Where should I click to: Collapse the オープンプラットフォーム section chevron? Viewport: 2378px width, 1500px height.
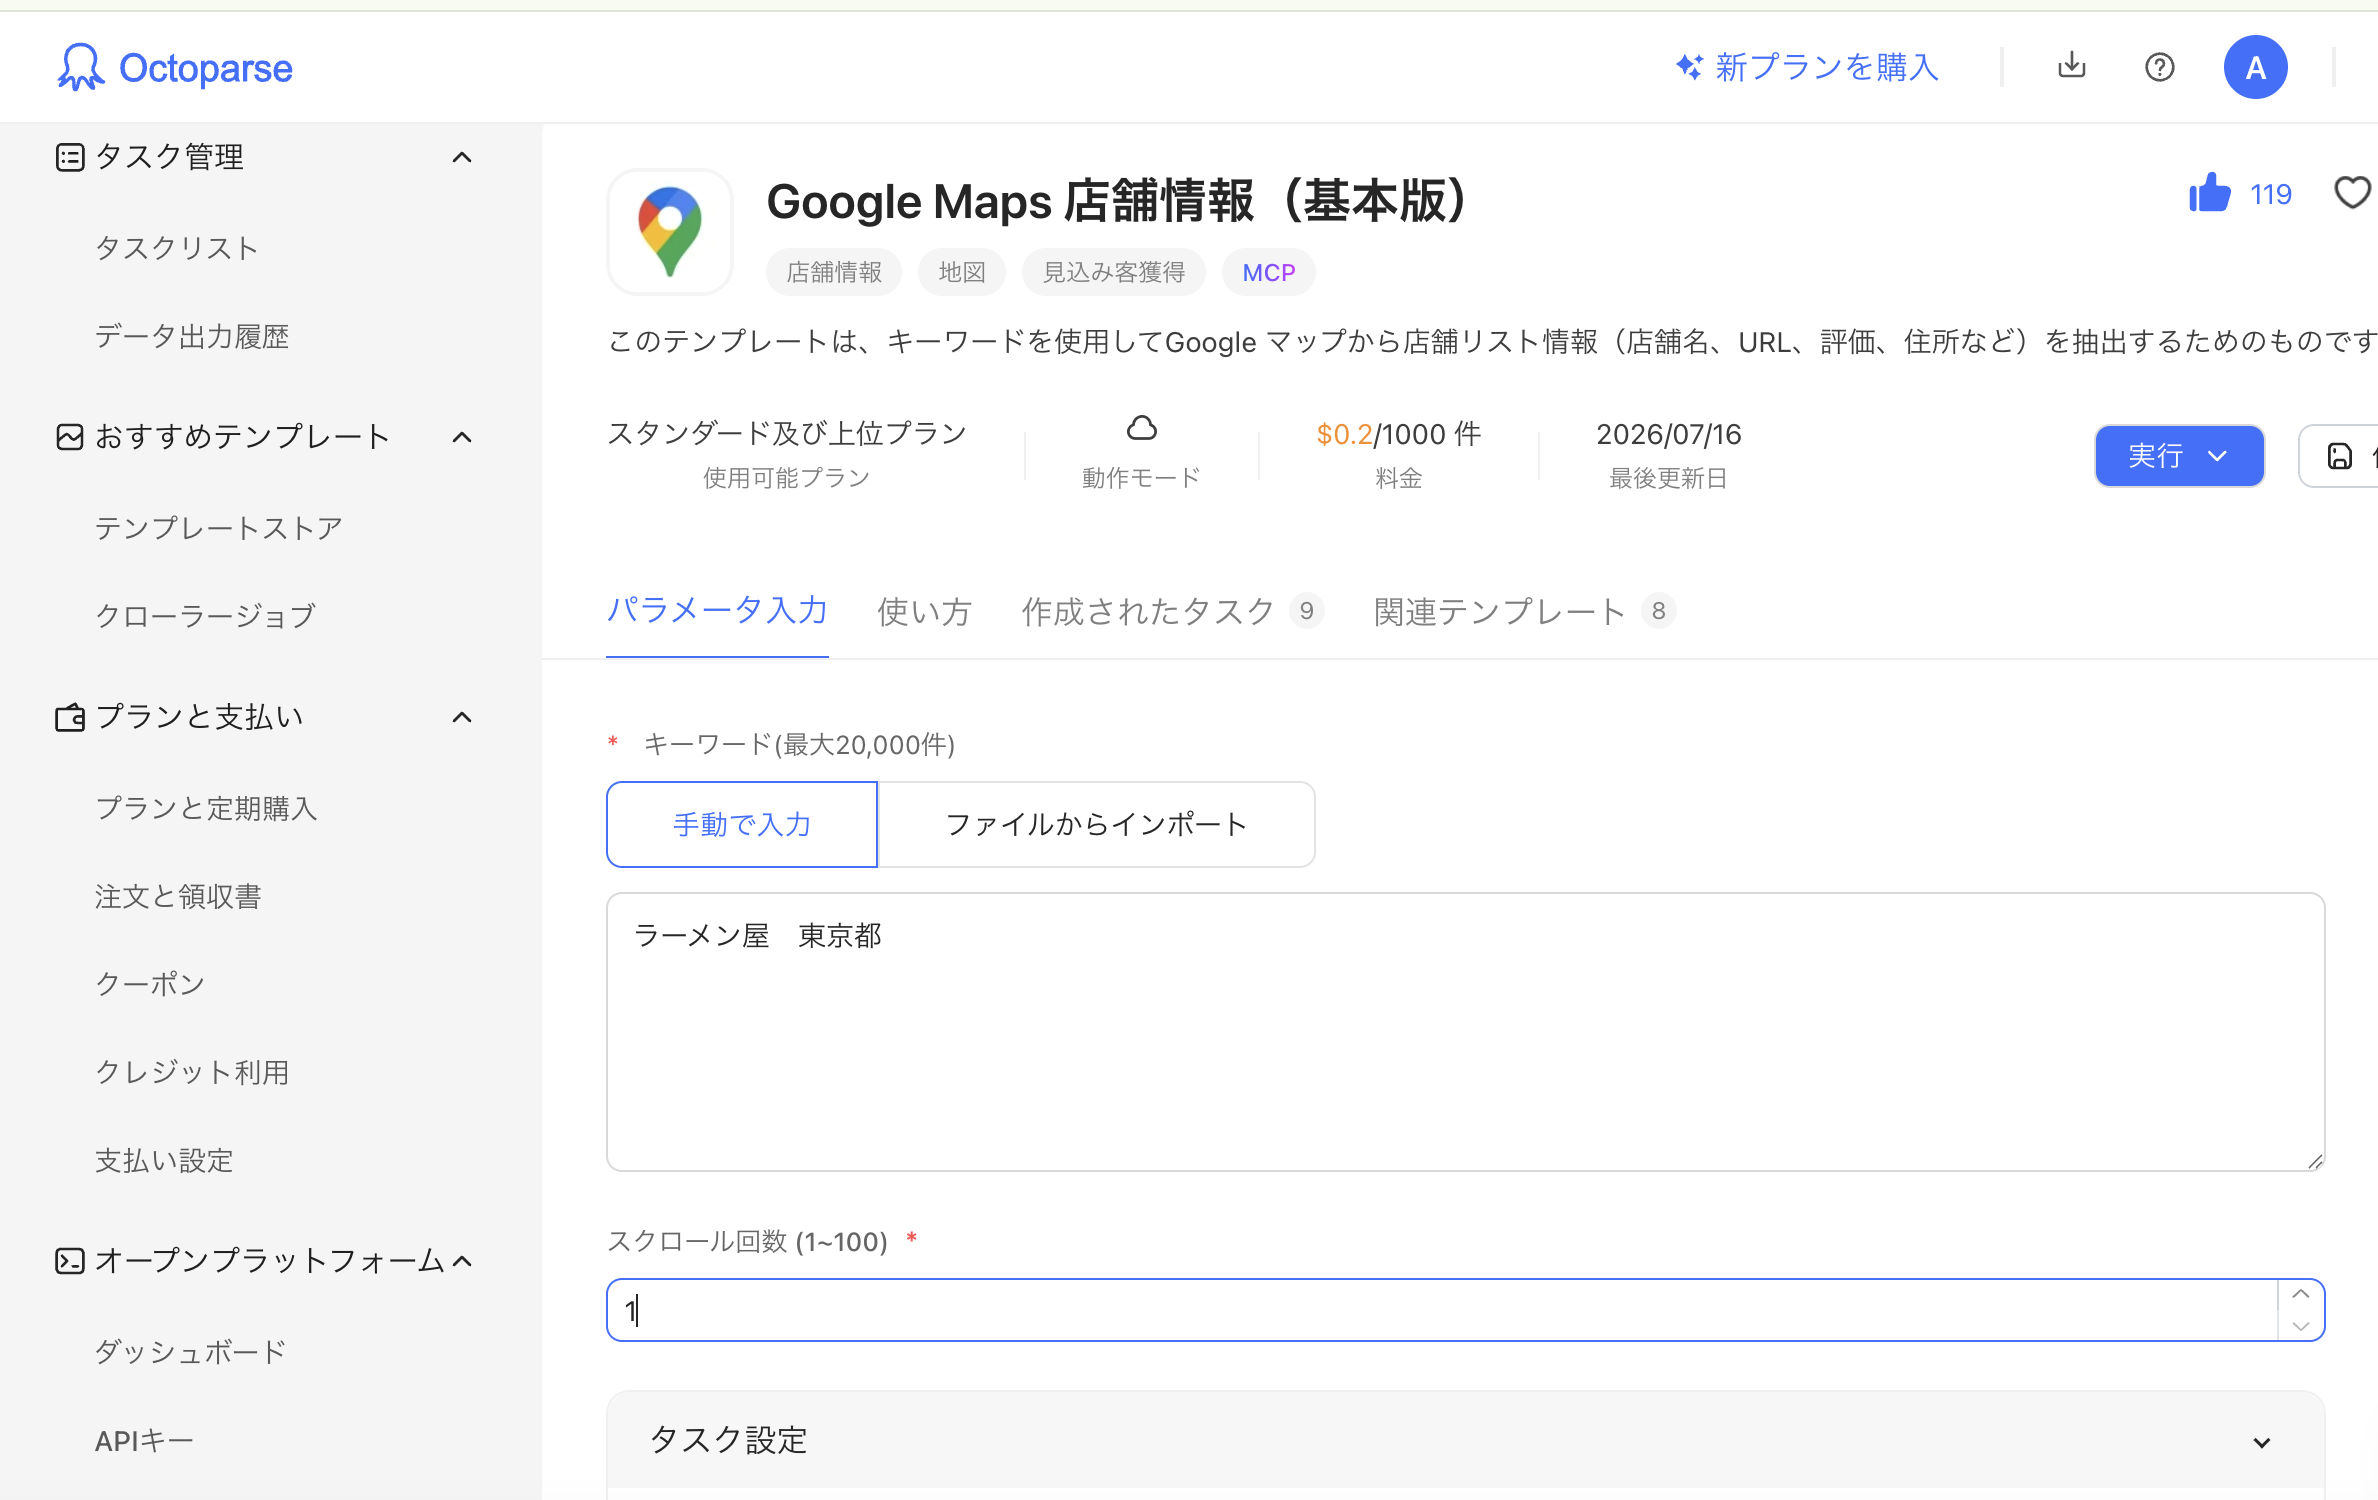coord(462,1261)
